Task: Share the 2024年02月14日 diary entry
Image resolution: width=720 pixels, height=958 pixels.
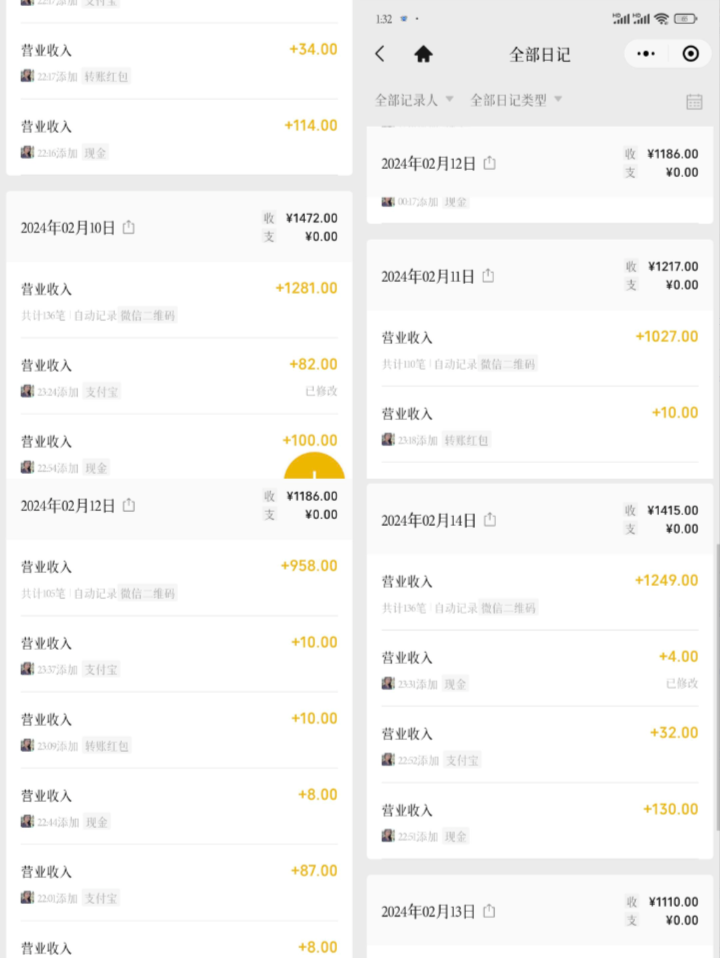Action: [x=490, y=520]
